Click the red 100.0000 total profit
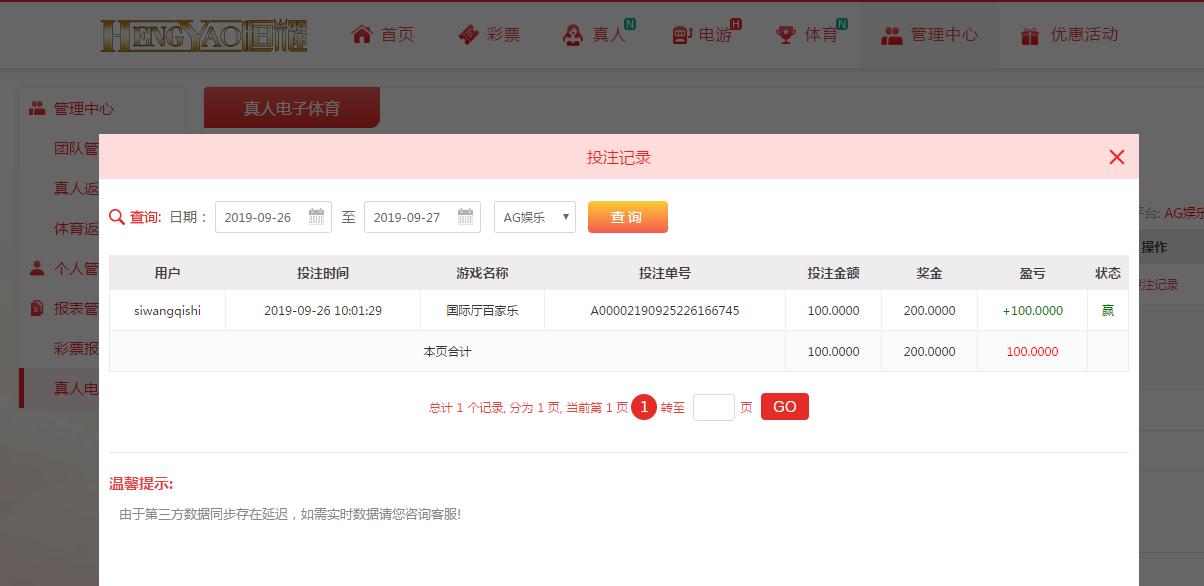Screen dimensions: 1204x586 point(1033,352)
